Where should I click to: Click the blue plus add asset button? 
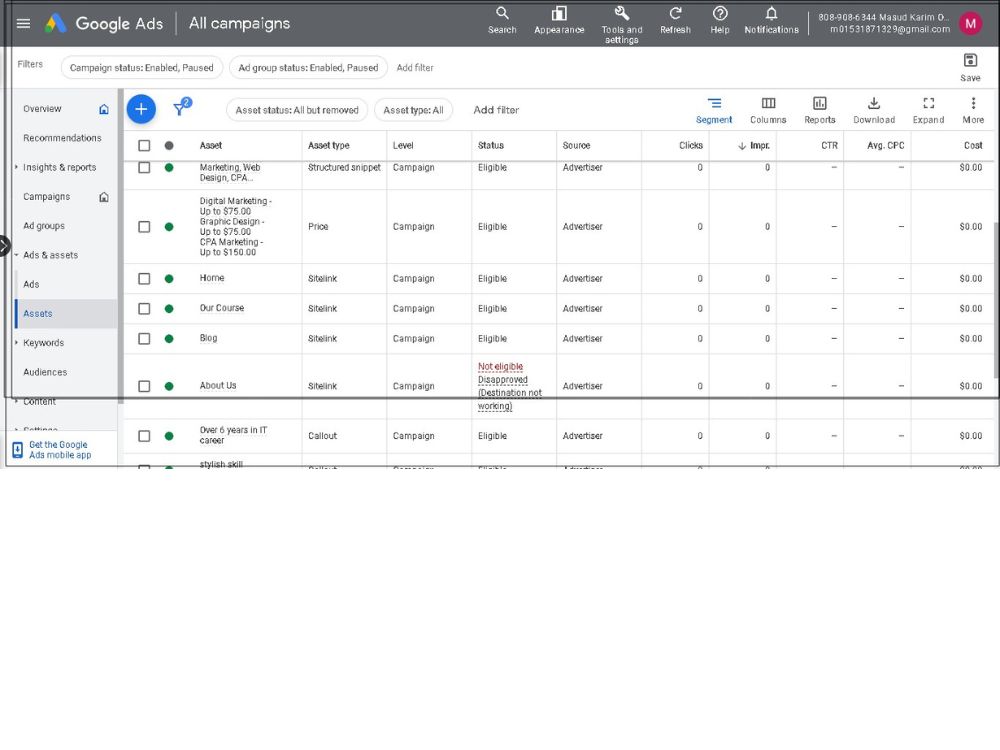(x=141, y=109)
